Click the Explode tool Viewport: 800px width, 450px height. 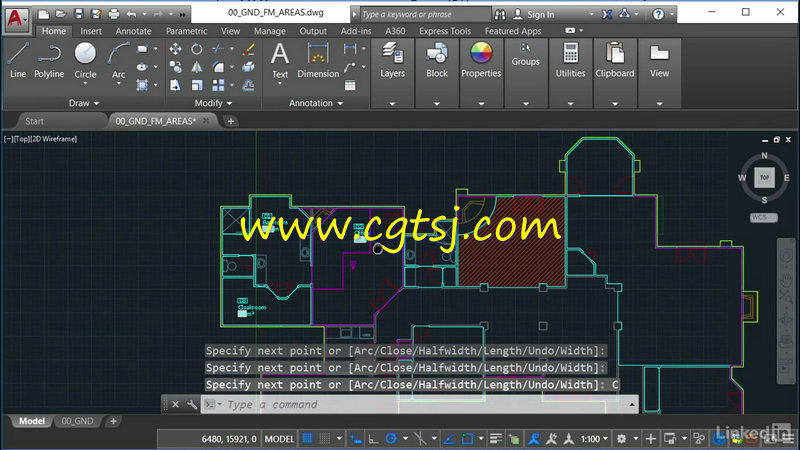point(249,67)
